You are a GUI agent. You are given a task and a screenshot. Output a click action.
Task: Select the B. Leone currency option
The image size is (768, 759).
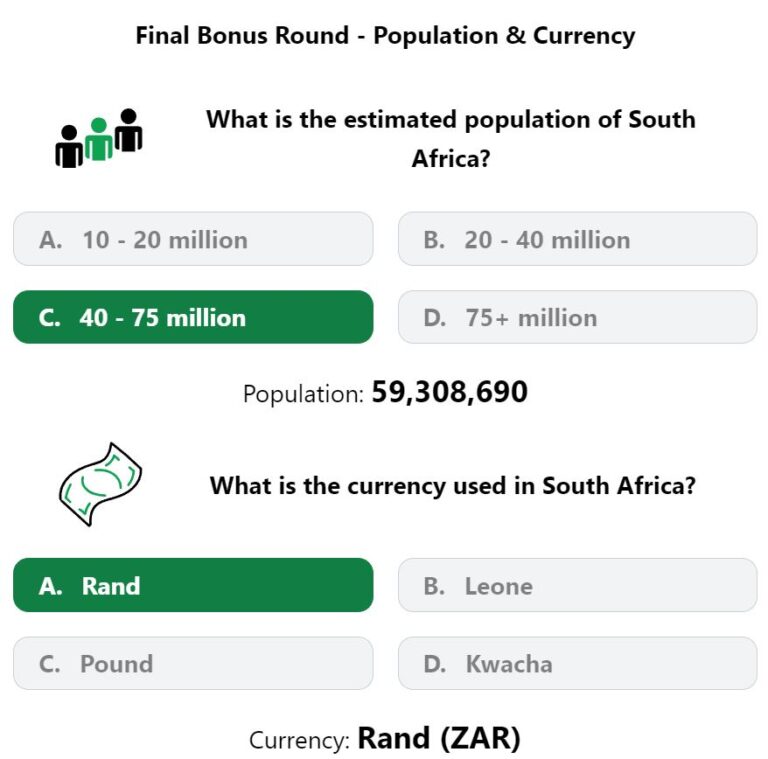[x=577, y=585]
